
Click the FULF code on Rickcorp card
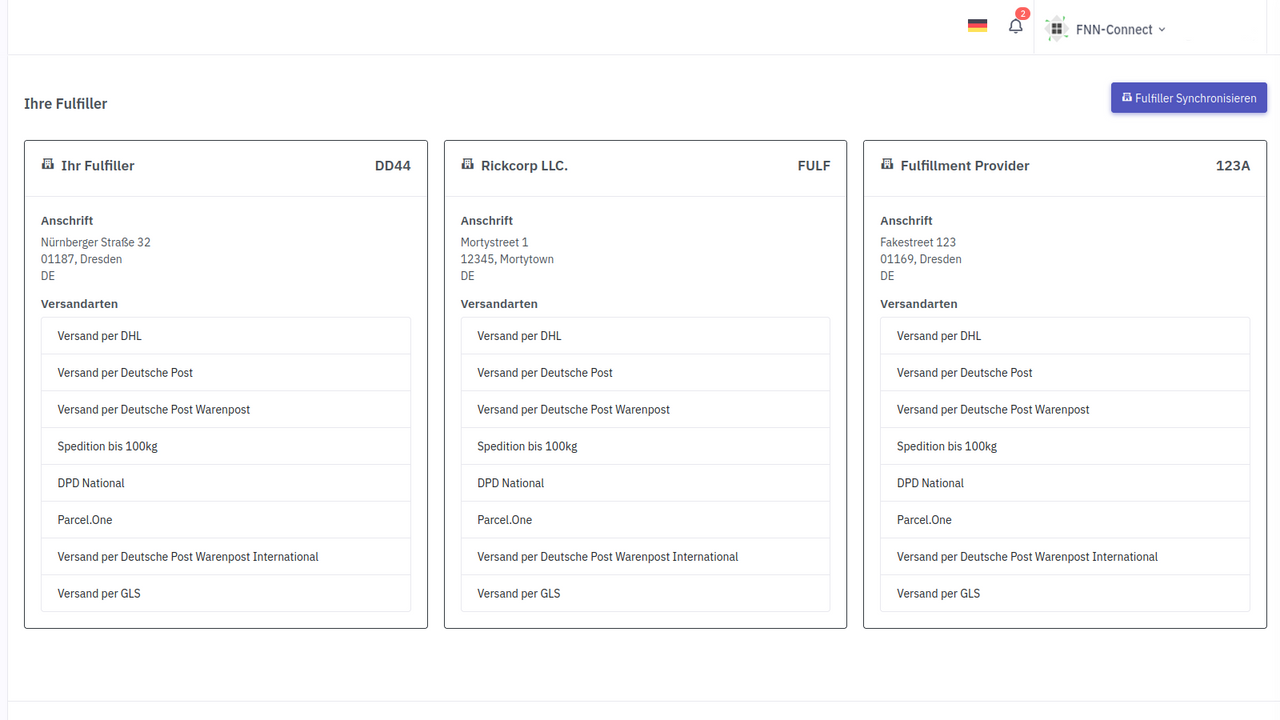click(813, 165)
